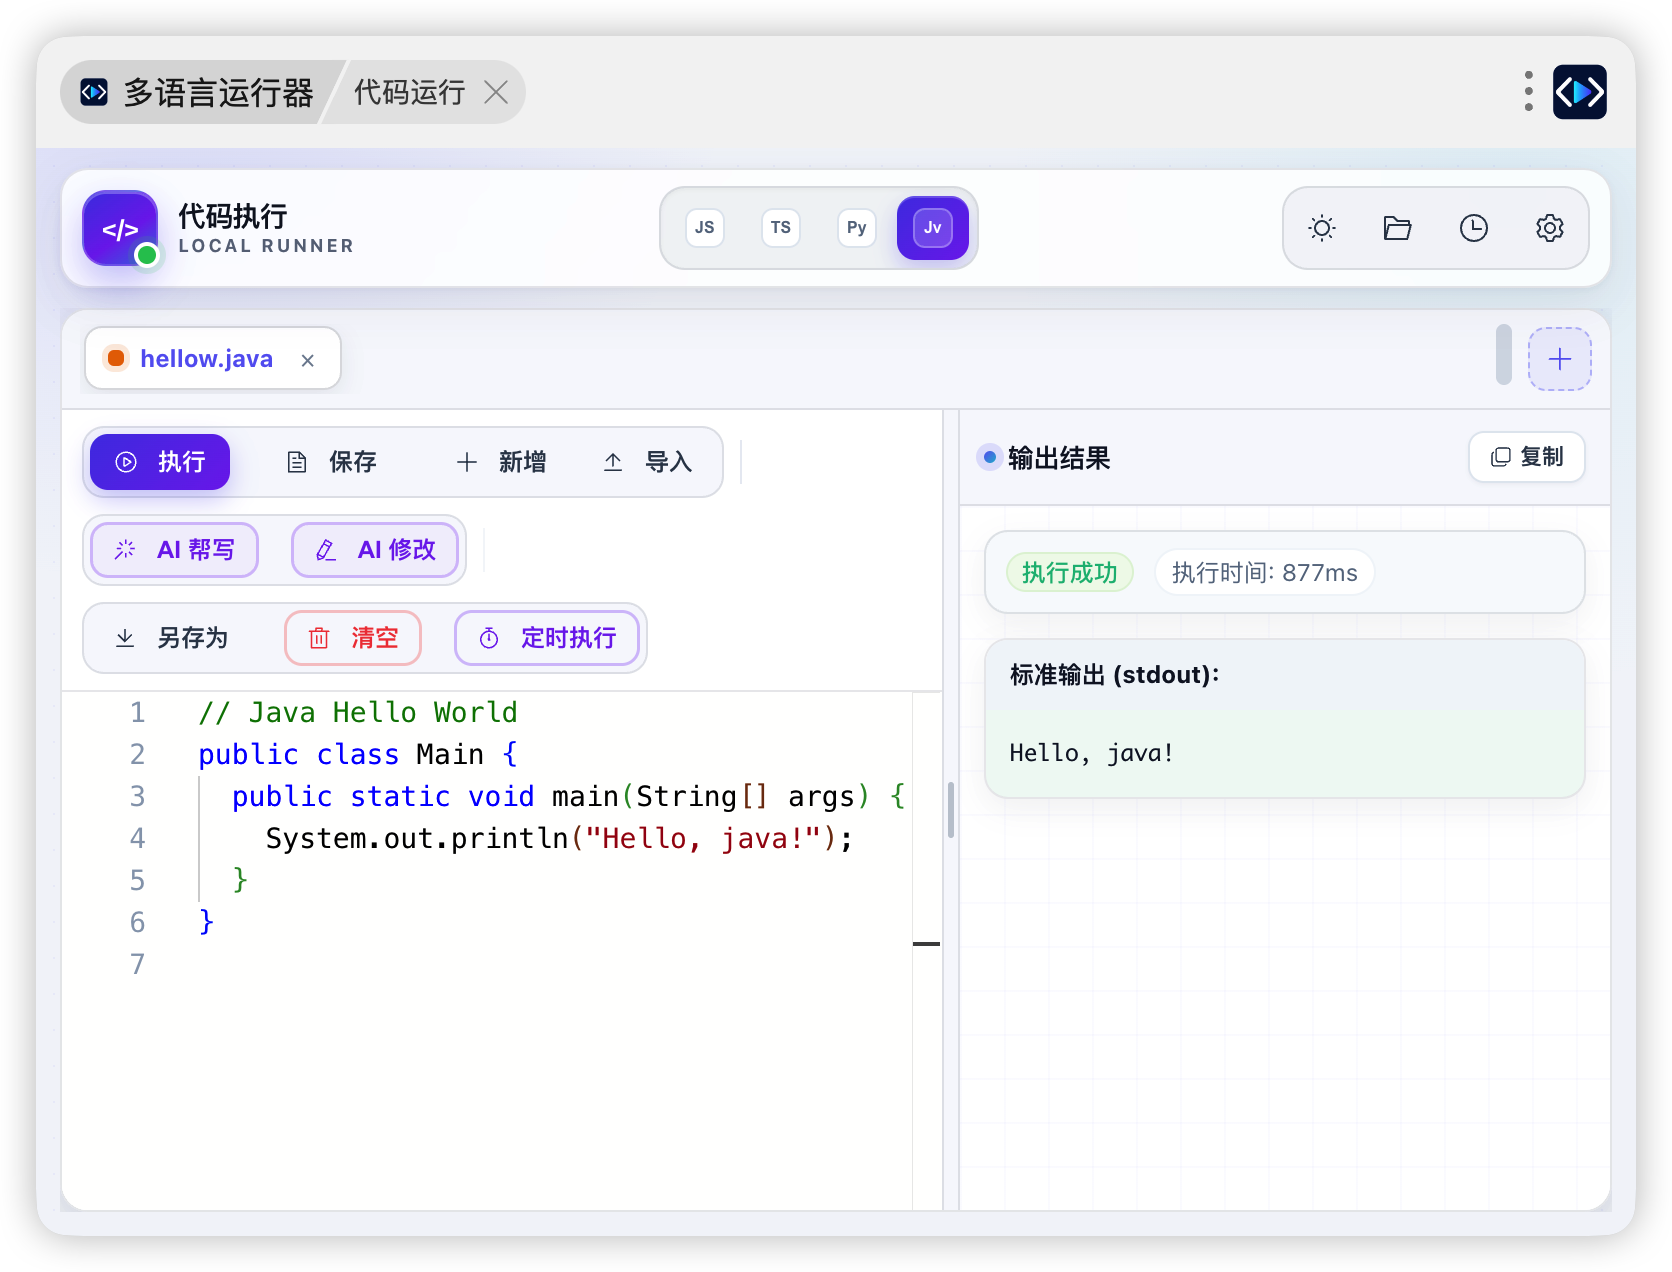Click the 标准输出 (stdout): heading
This screenshot has width=1672, height=1272.
1115,675
